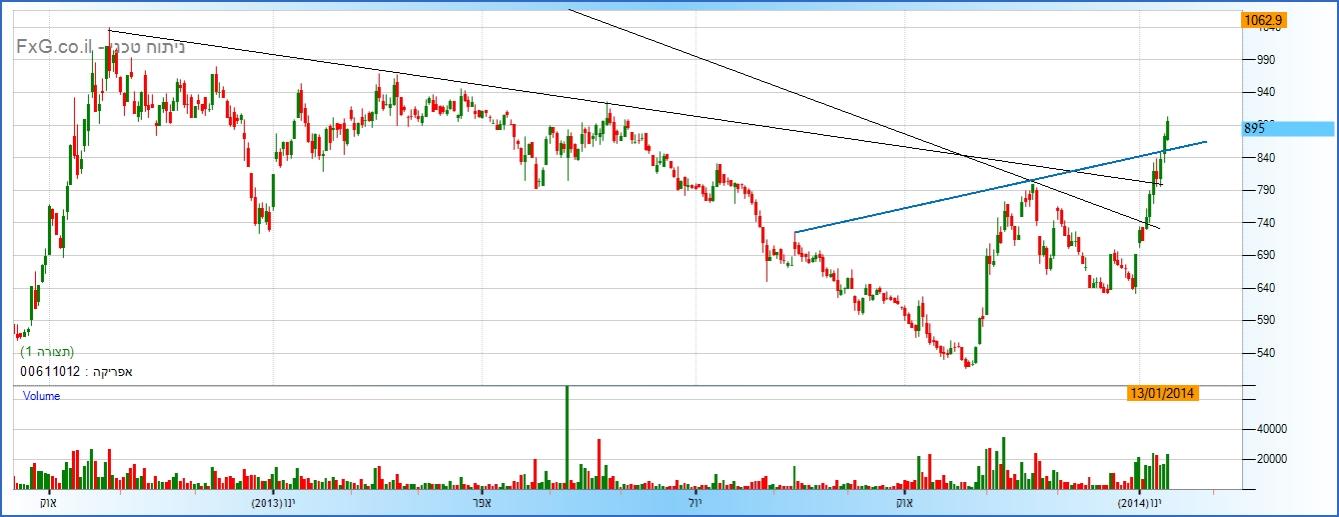The height and width of the screenshot is (517, 1339).
Task: Click the orange 13/01/2014 date label
Action: [1163, 393]
